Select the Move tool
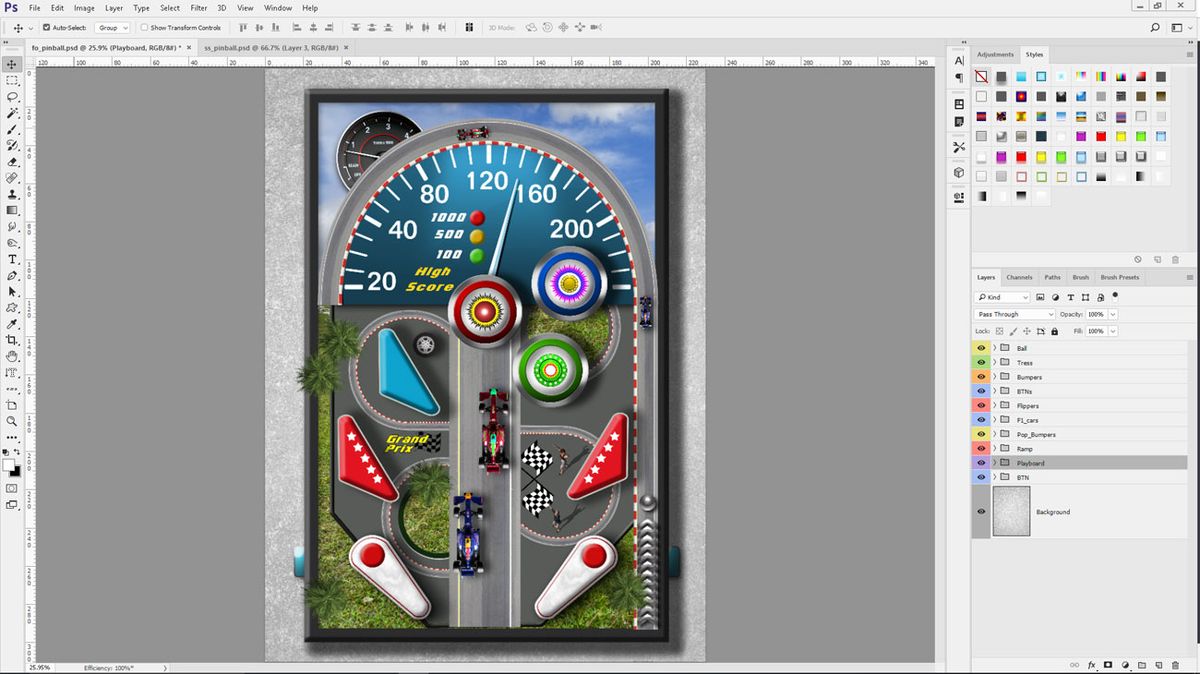1200x674 pixels. pyautogui.click(x=12, y=63)
